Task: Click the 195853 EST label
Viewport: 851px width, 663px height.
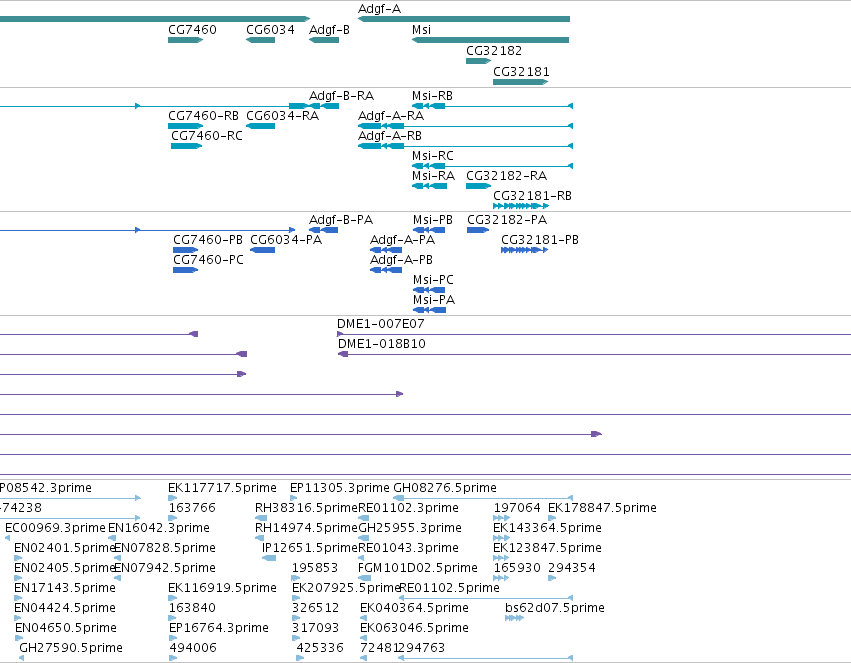Action: (x=315, y=568)
